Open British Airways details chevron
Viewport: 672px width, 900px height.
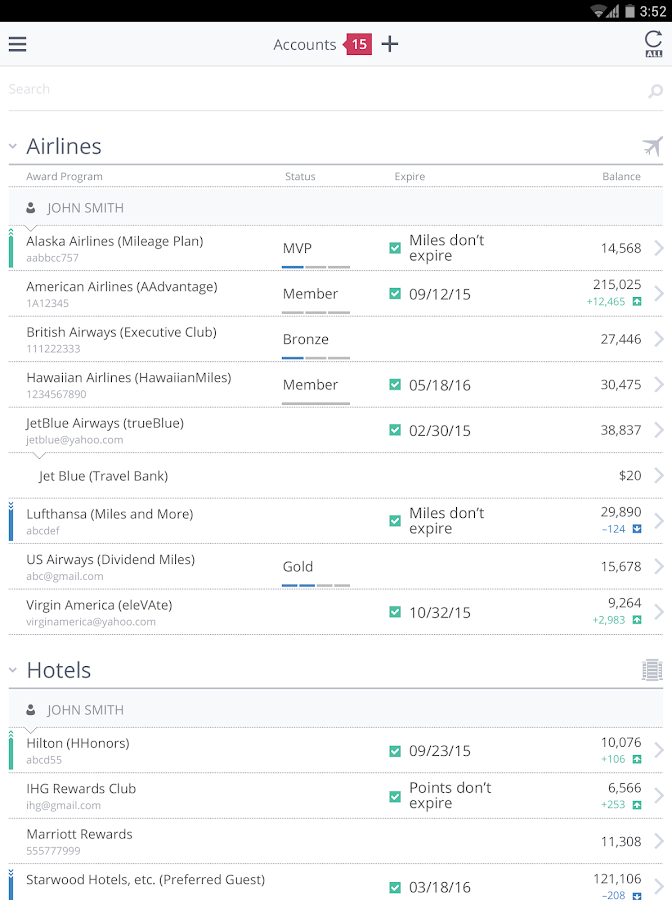tap(658, 339)
